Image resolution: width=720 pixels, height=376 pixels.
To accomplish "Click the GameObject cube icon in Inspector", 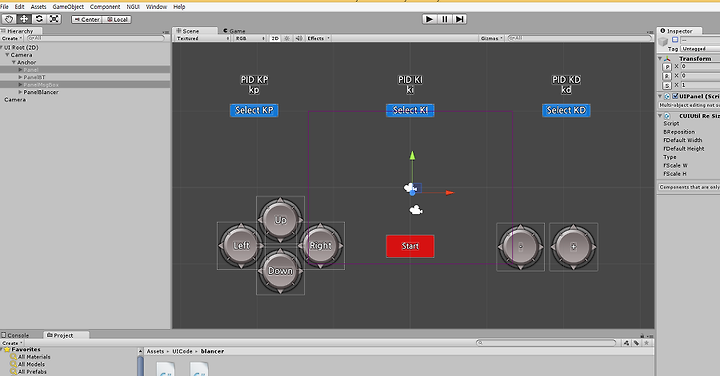I will 663,42.
